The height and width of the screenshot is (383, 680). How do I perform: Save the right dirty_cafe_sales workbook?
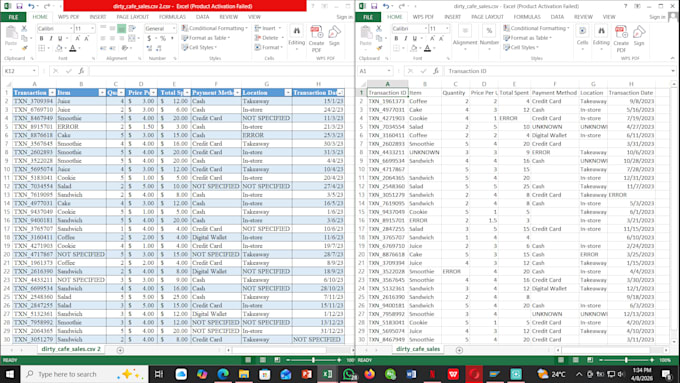pyautogui.click(x=374, y=6)
